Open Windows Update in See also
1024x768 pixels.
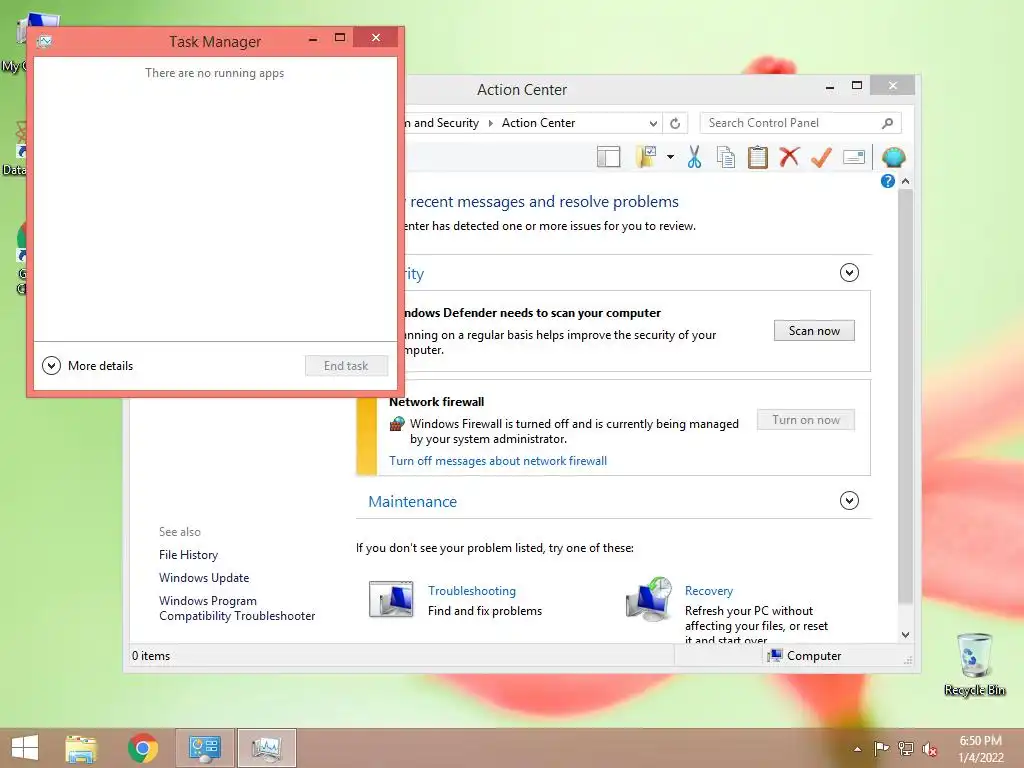pos(204,577)
